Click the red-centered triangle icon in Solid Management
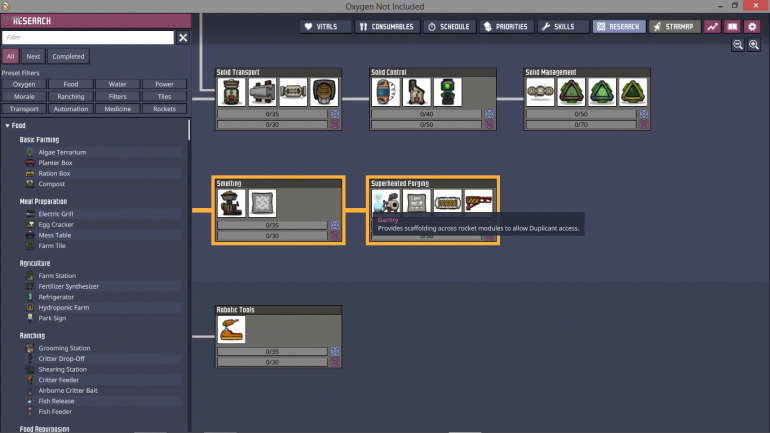 [571, 92]
